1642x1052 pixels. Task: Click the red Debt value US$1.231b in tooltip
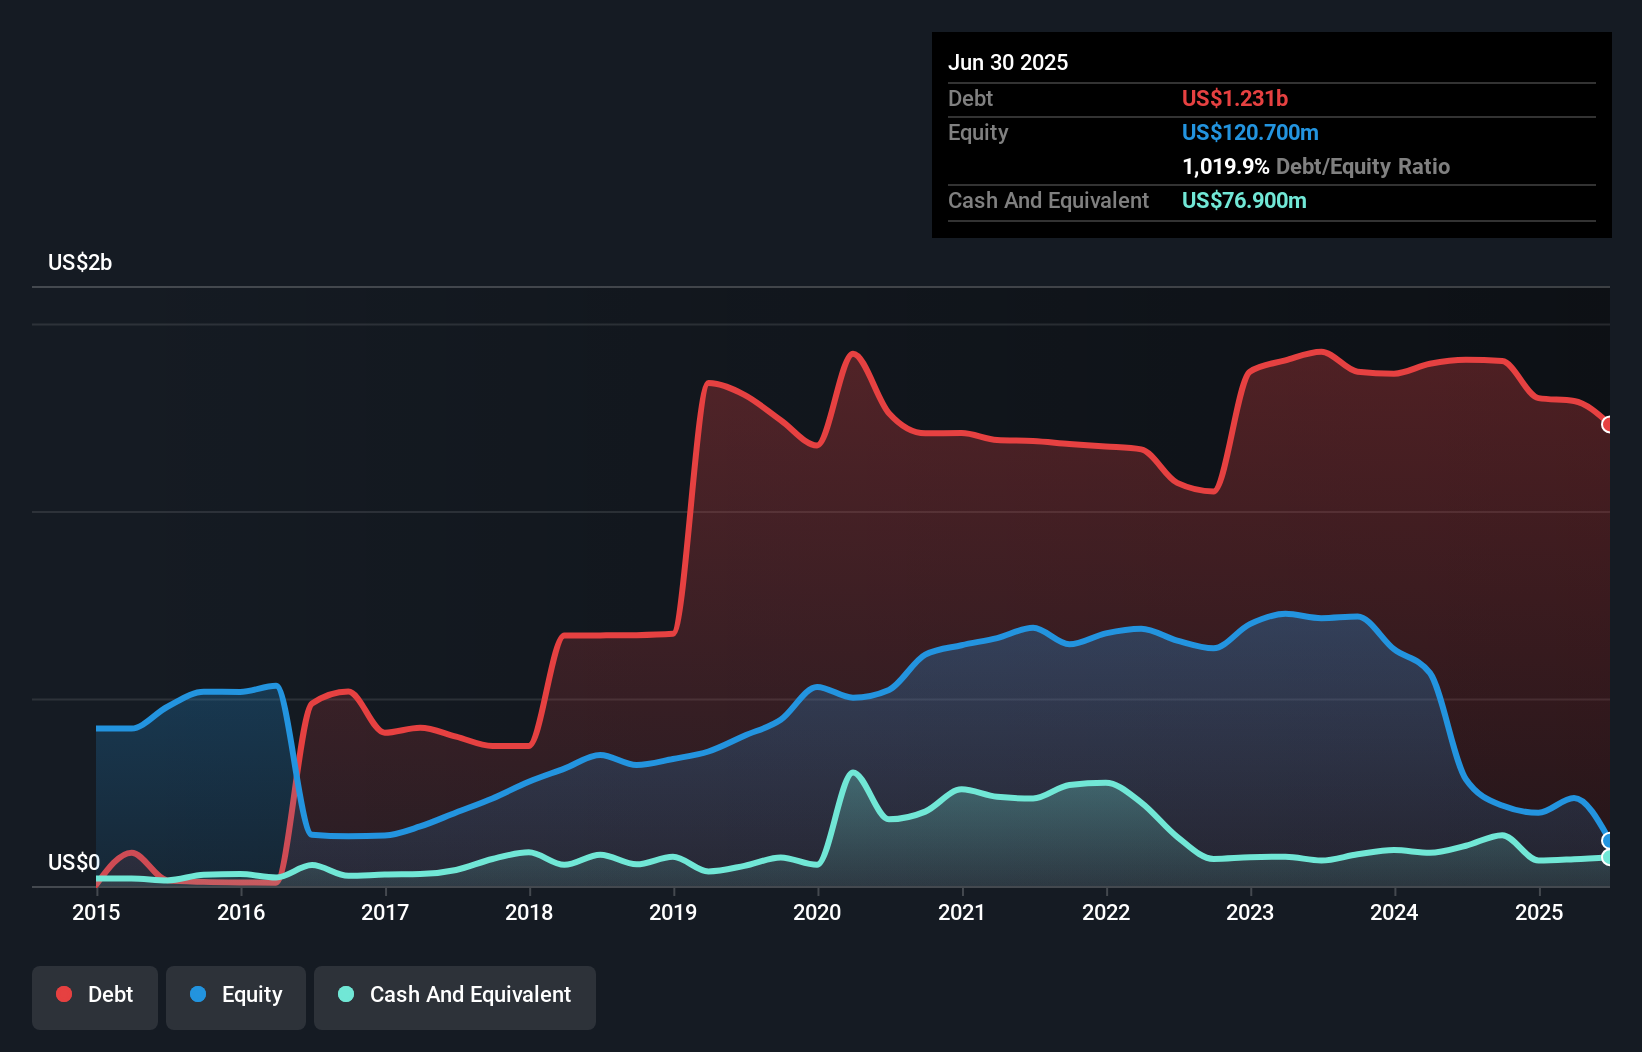(x=1235, y=98)
